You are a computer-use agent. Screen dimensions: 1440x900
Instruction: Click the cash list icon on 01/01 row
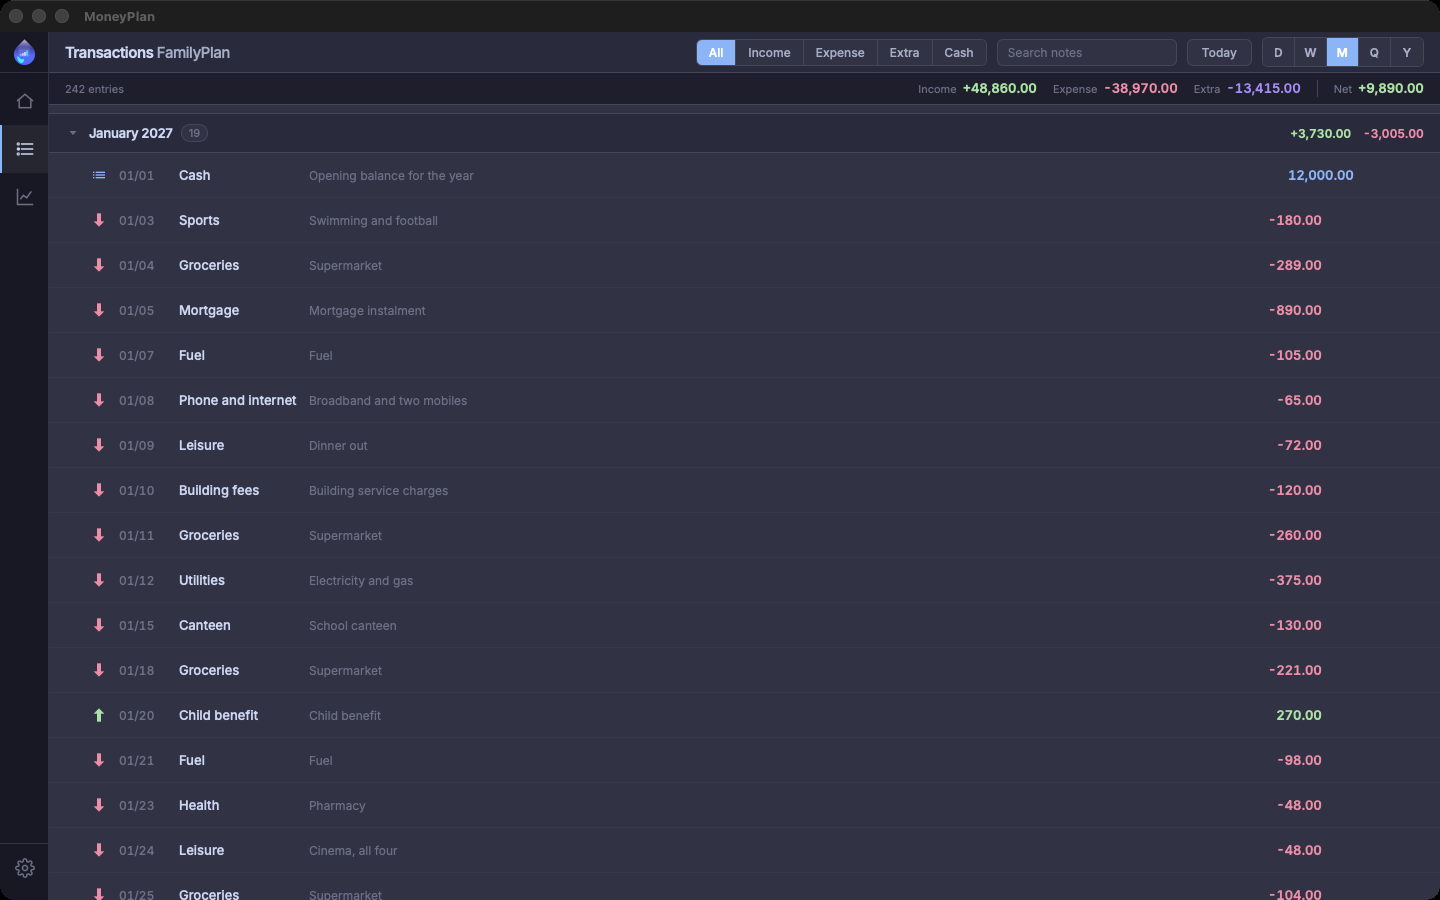99,175
